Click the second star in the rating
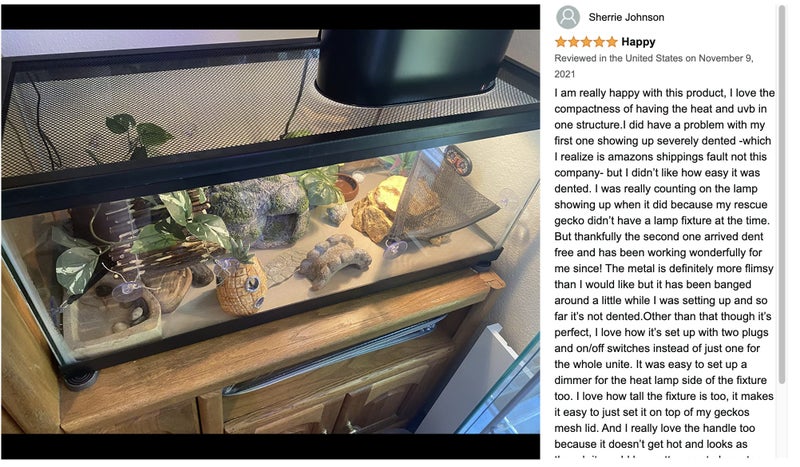Screen dimensions: 800x467 (x=574, y=42)
